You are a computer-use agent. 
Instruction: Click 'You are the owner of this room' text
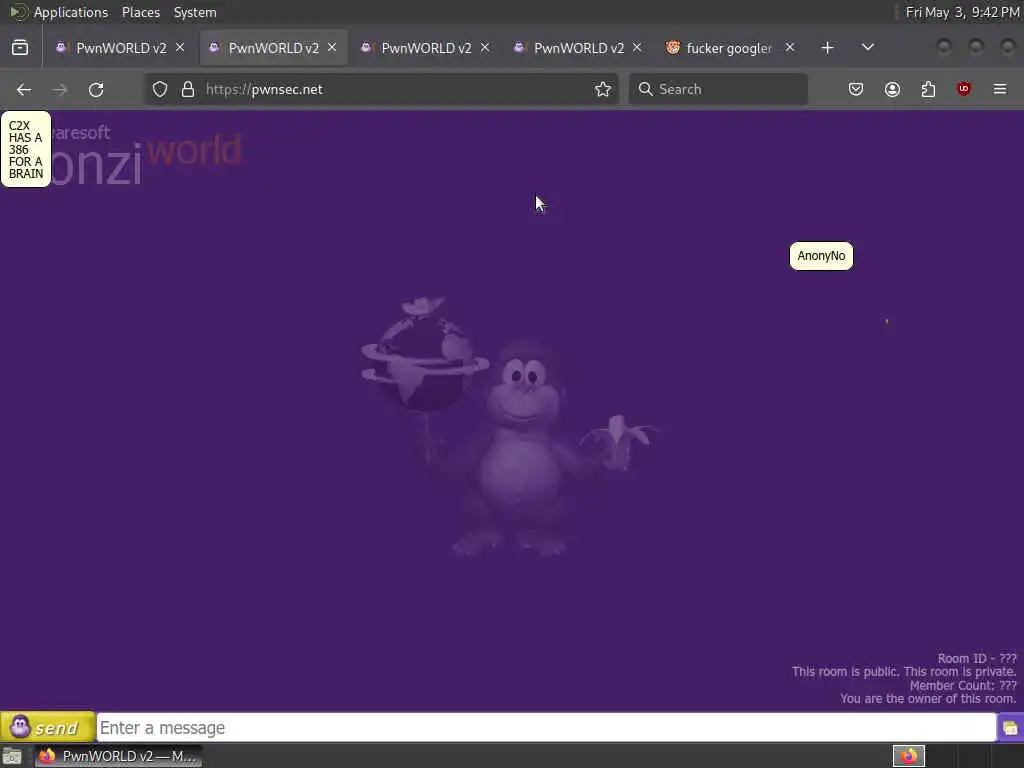(x=928, y=699)
